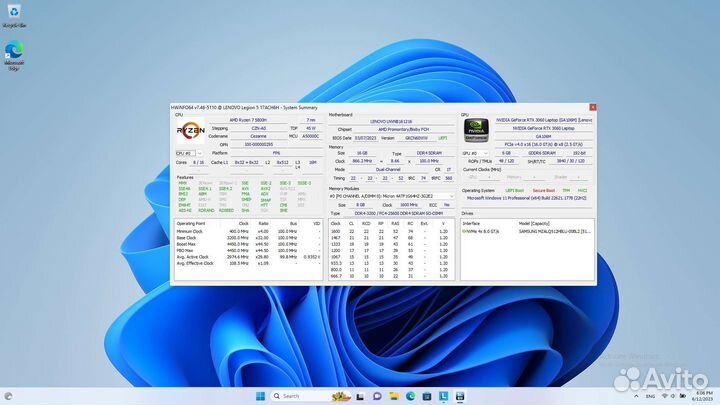The height and width of the screenshot is (405, 720).
Task: Open Microsoft Store from the taskbar
Action: coord(427,396)
